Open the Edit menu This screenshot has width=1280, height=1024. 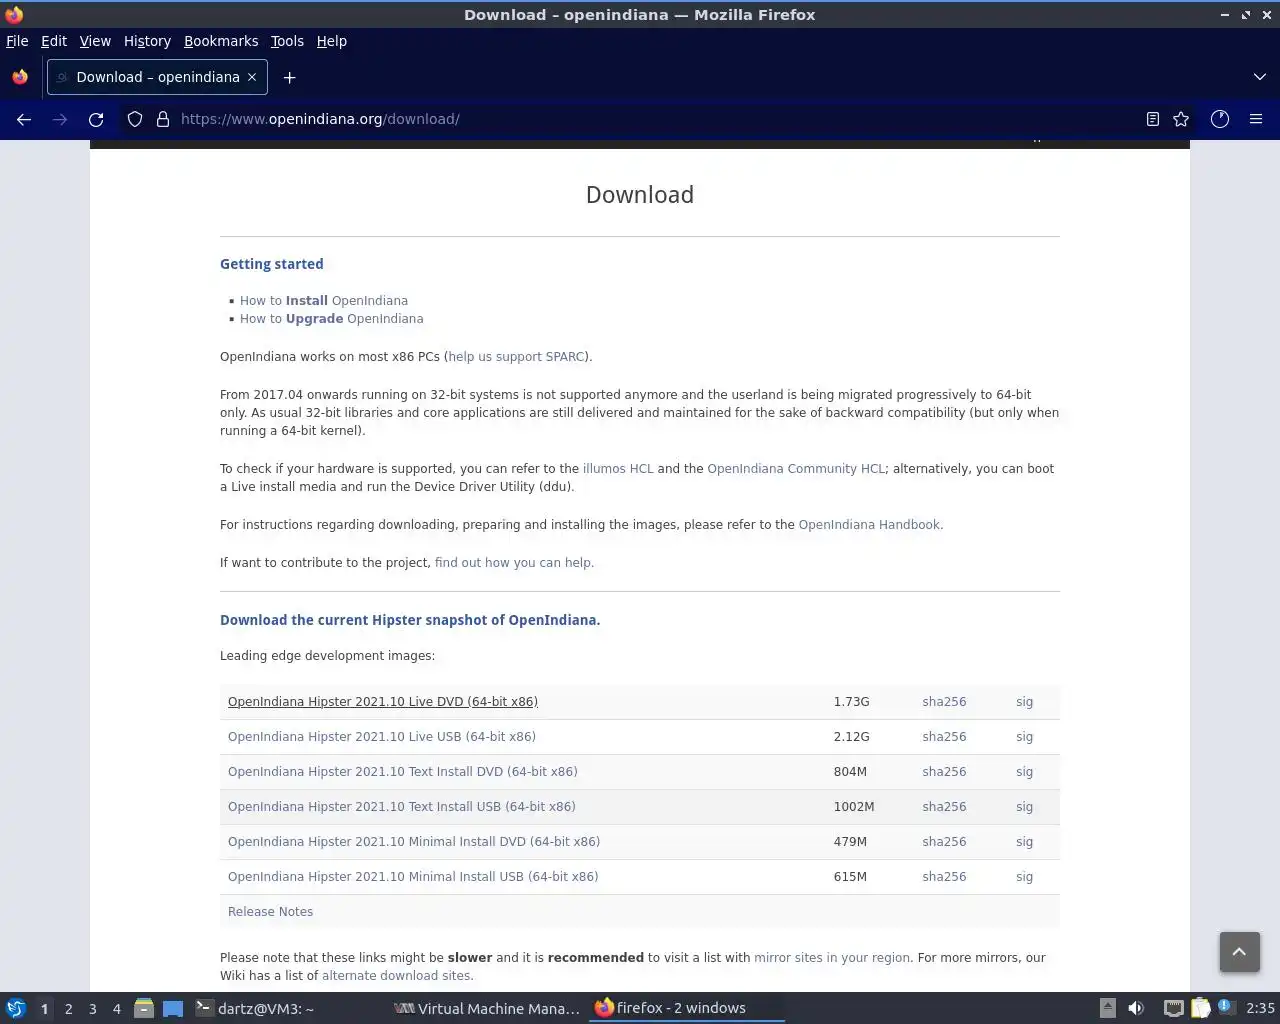[x=54, y=41]
